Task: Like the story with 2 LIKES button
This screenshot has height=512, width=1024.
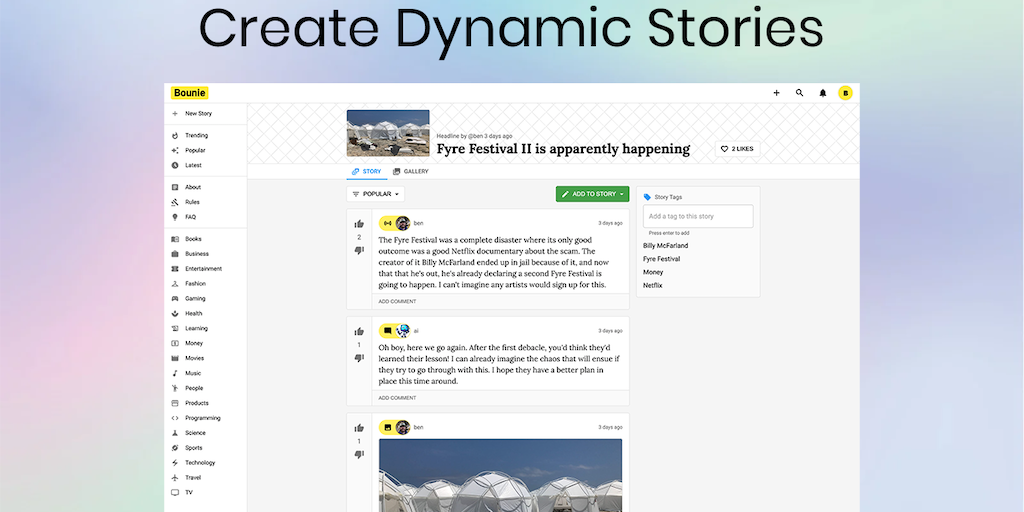Action: (737, 149)
